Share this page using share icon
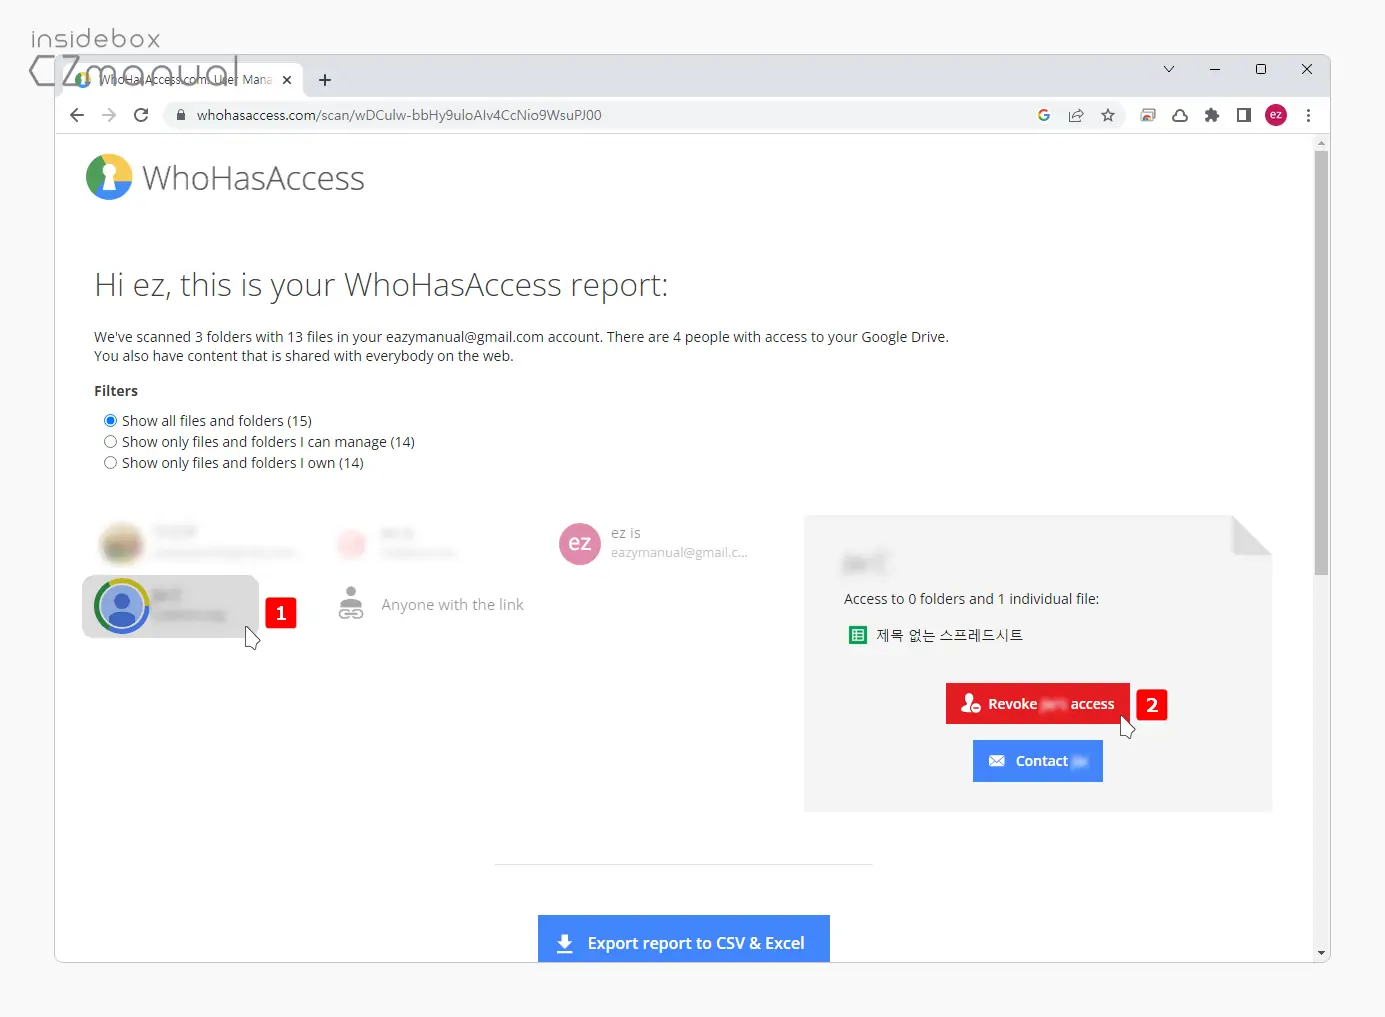 [1076, 115]
